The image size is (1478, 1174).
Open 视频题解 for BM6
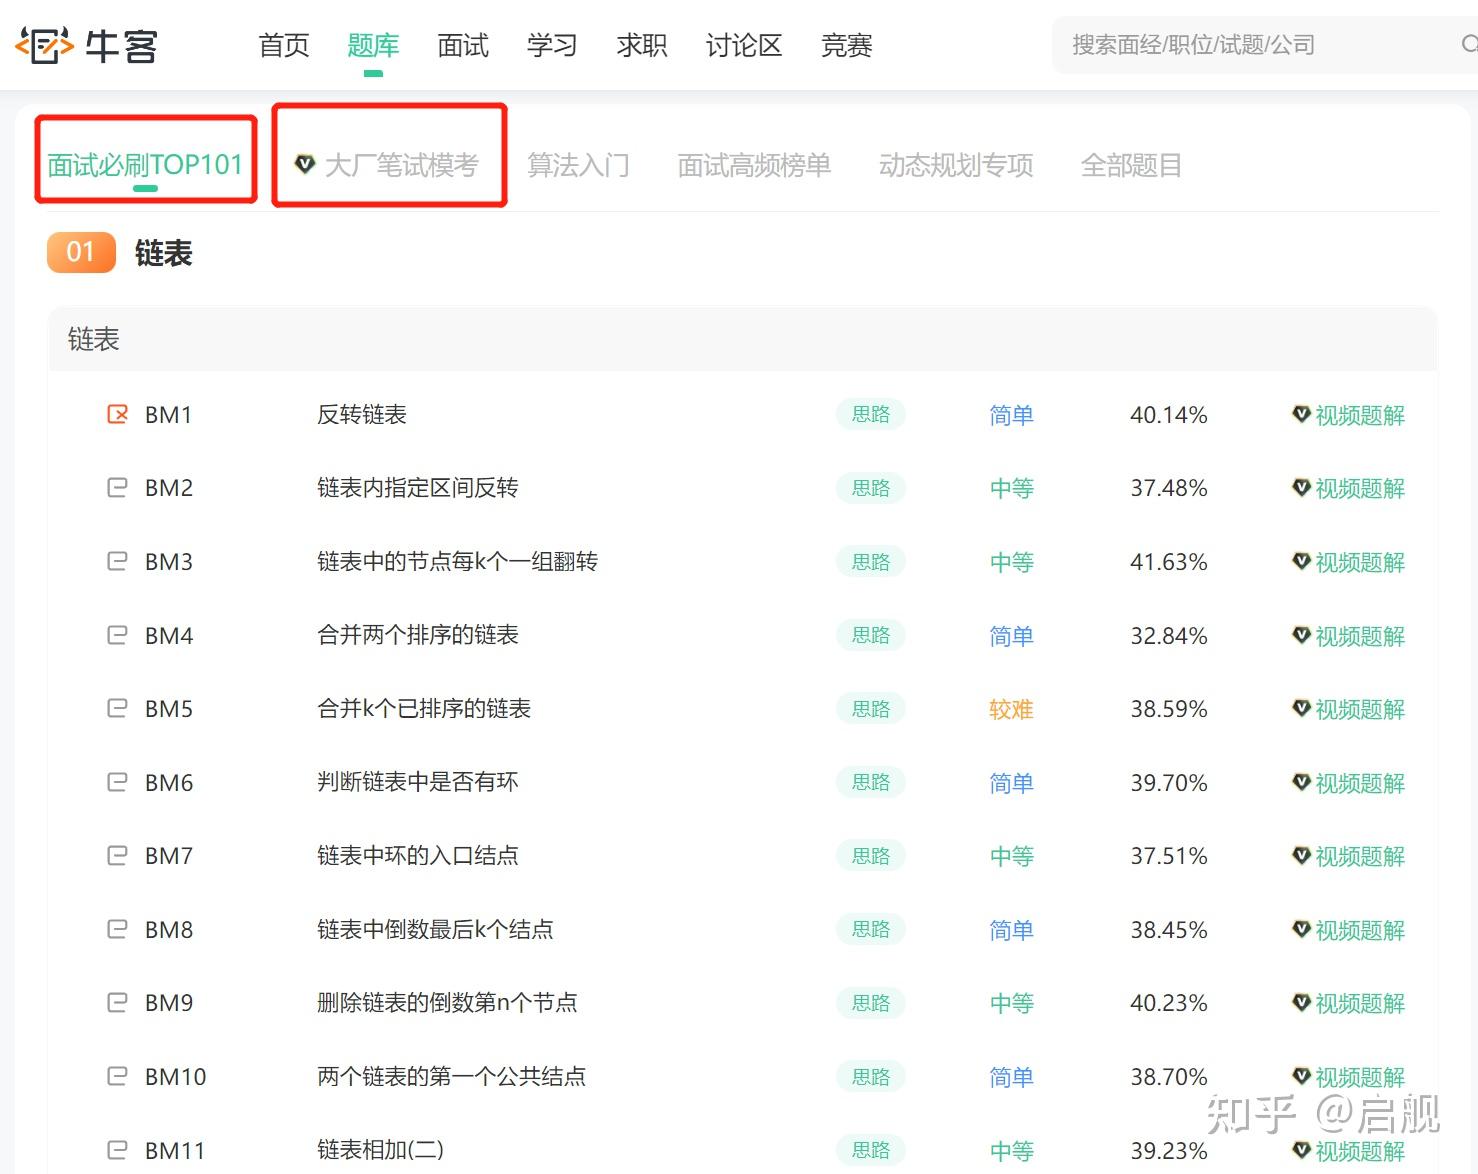(x=1349, y=782)
